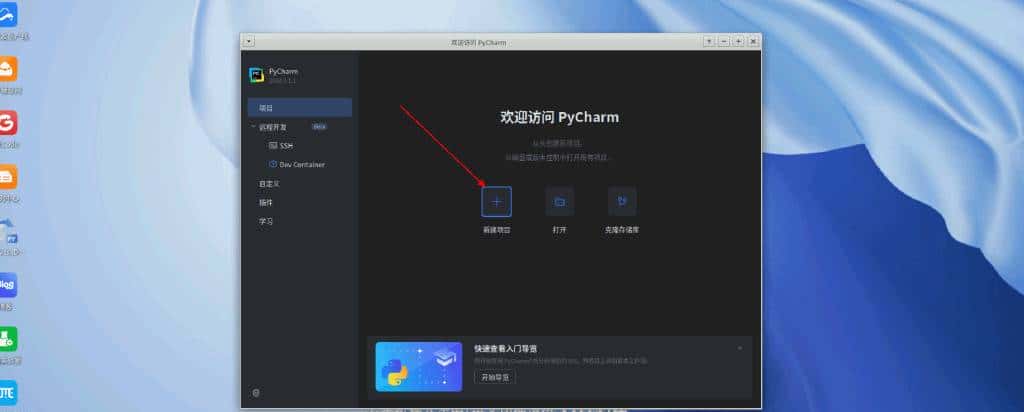
Task: Open the red G desktop icon
Action: (8, 123)
